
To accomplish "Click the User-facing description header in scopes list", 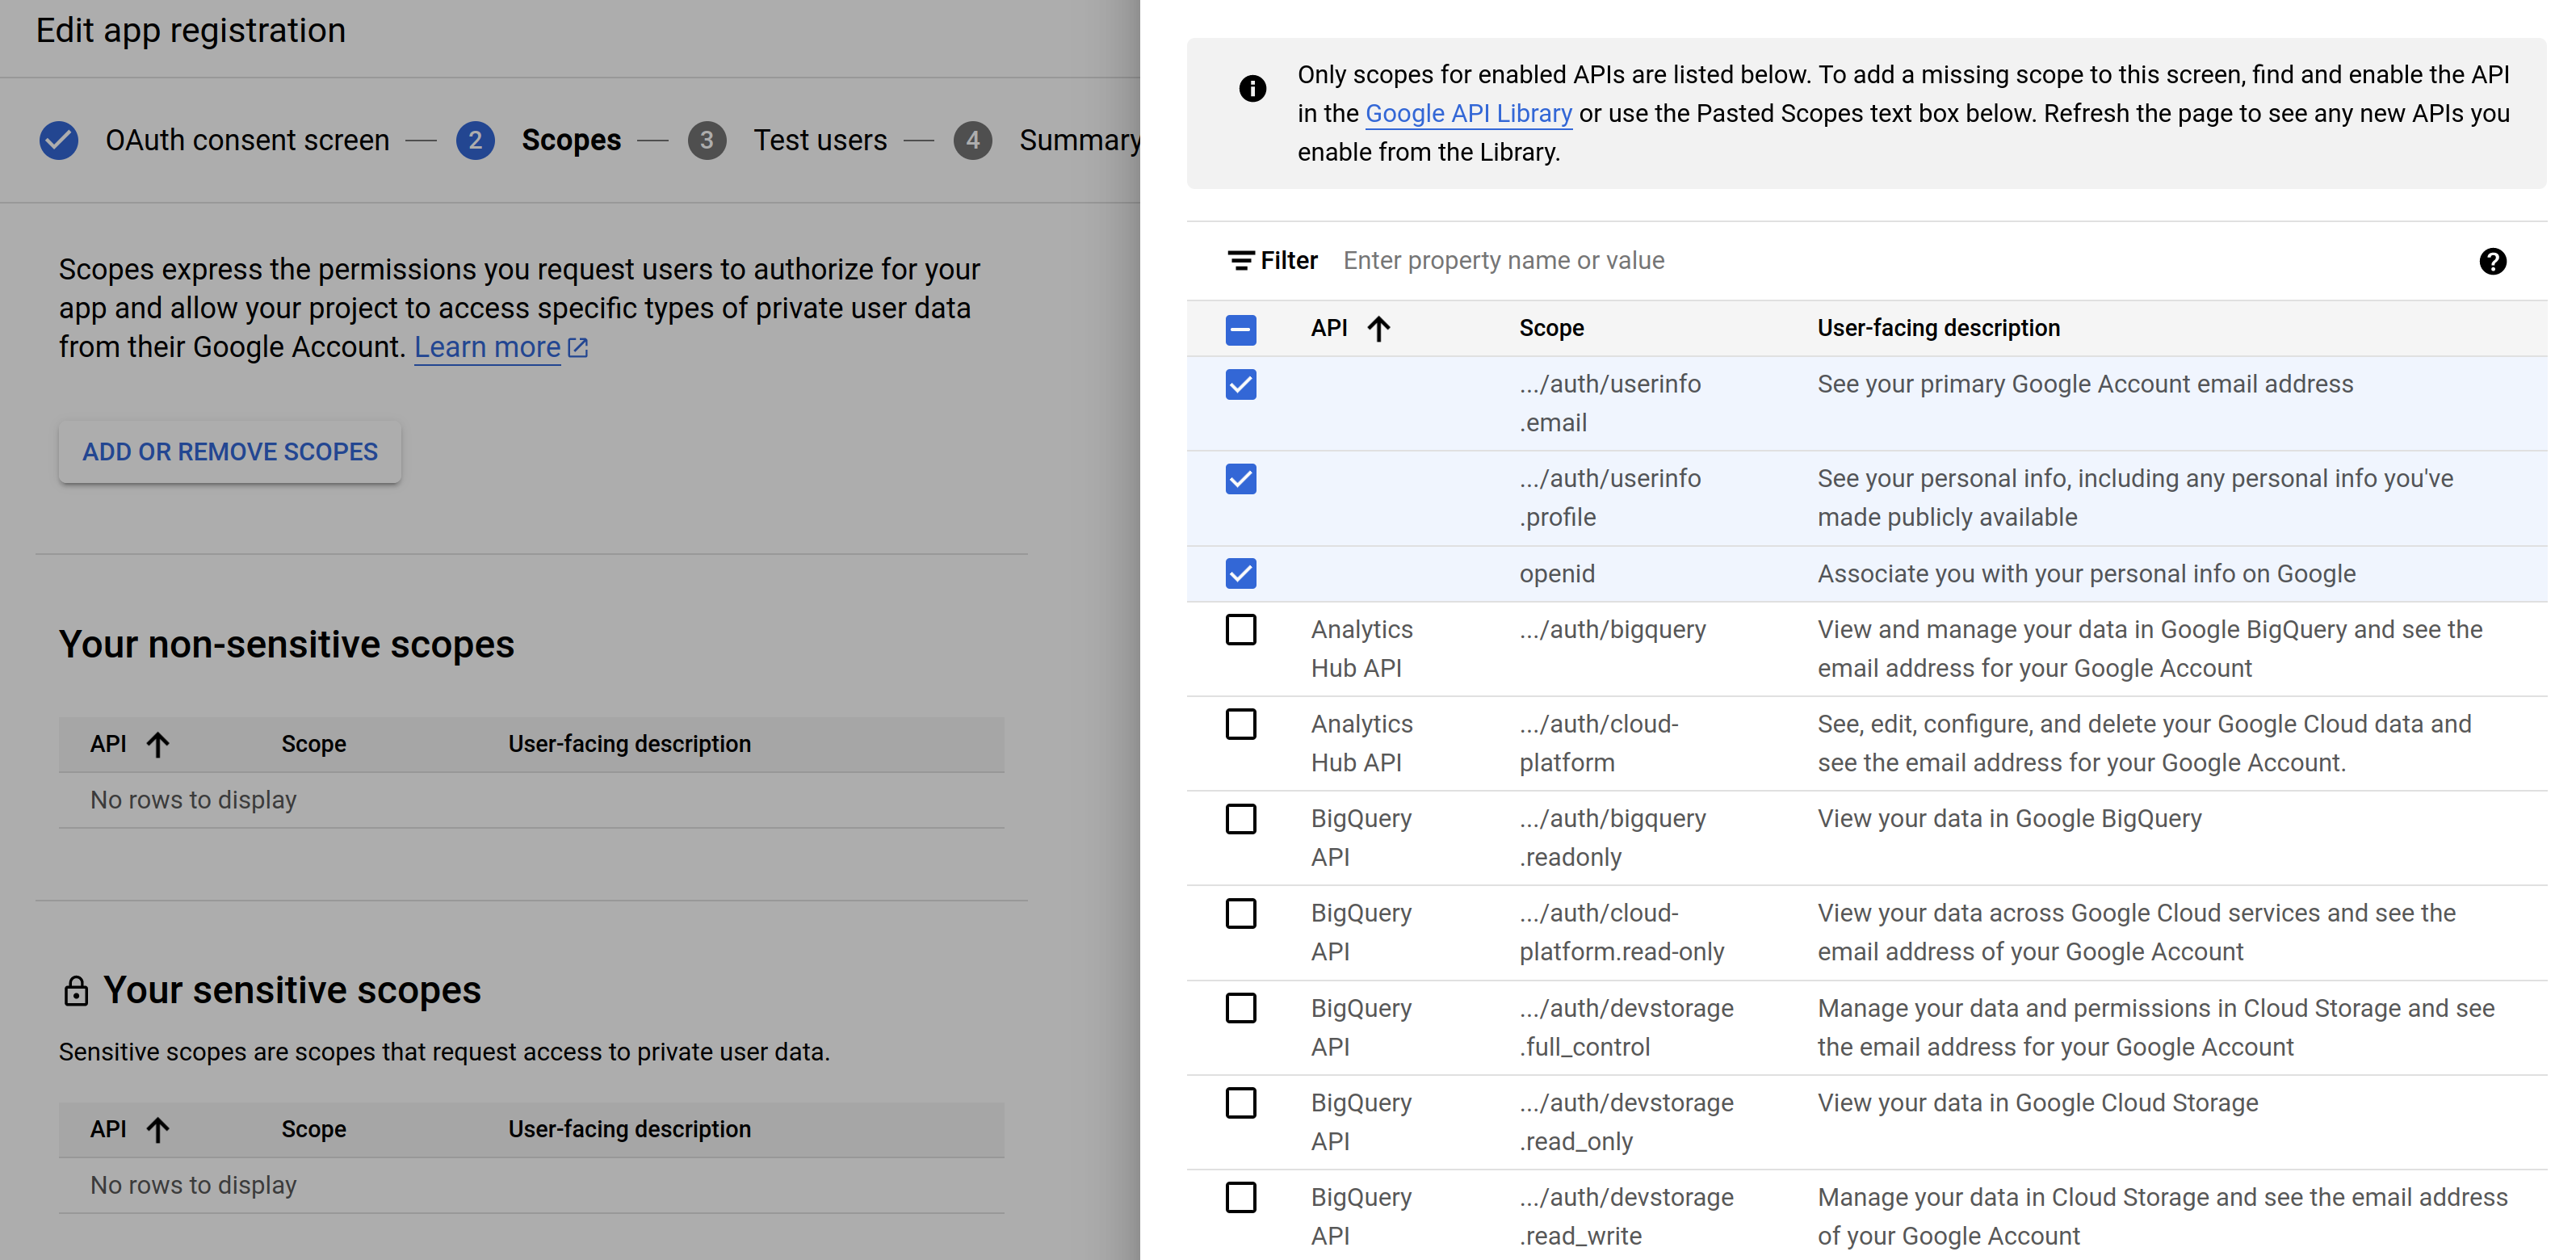I will click(x=1938, y=328).
